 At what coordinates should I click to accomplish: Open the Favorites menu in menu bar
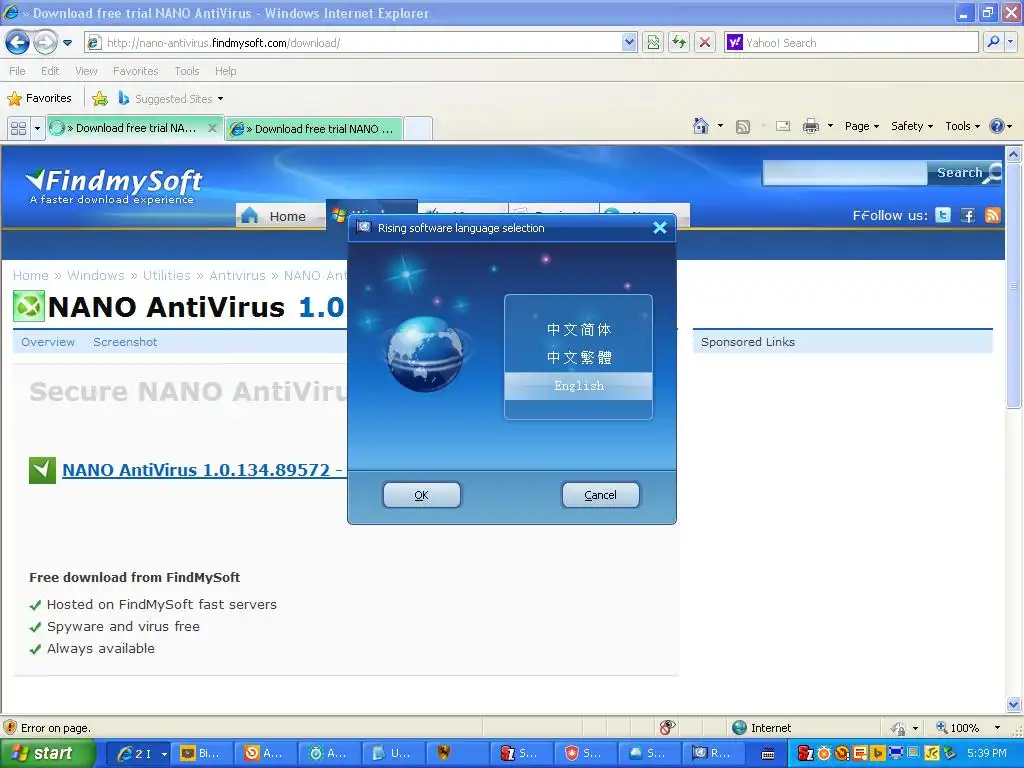136,71
